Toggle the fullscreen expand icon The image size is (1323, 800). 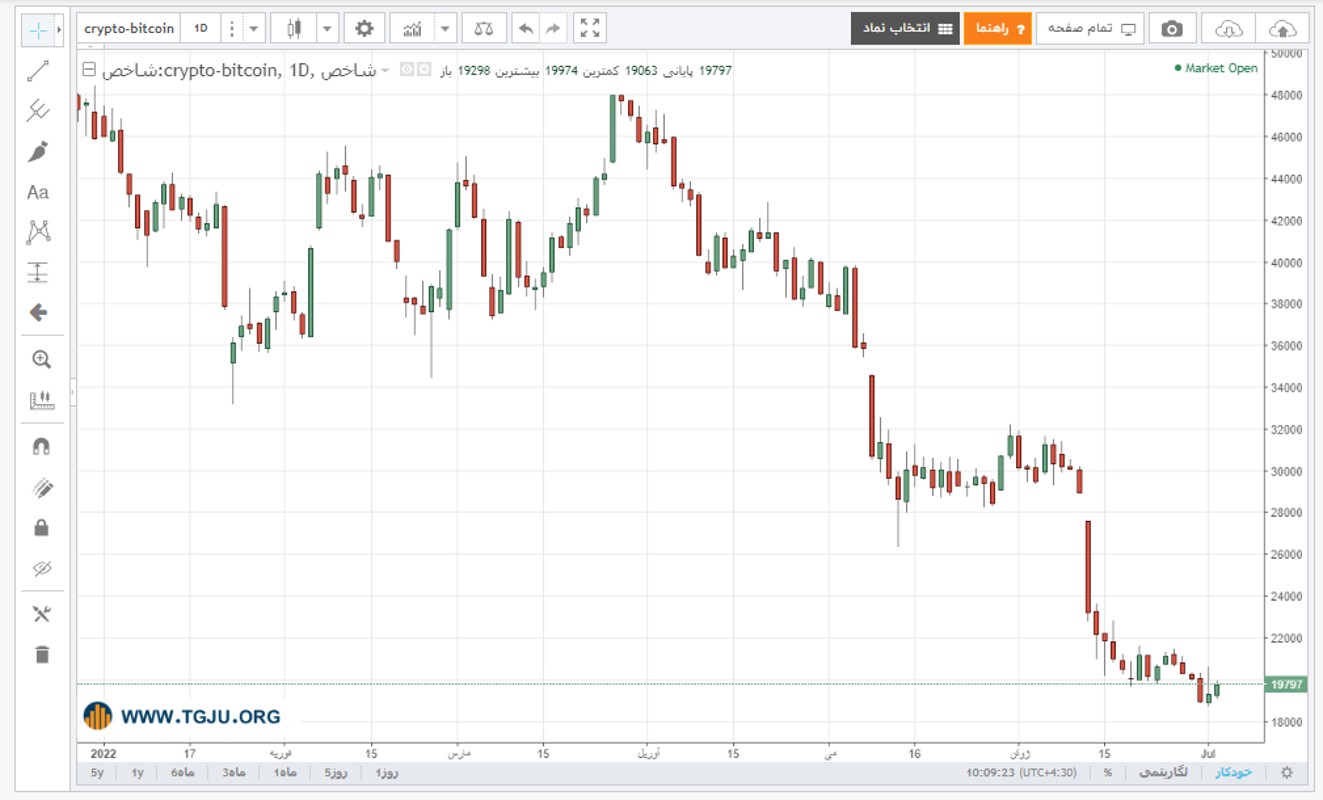590,28
